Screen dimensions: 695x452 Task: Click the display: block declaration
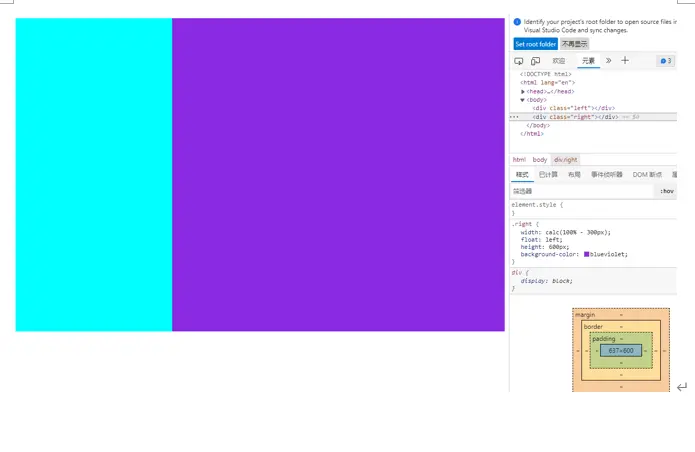click(x=547, y=281)
